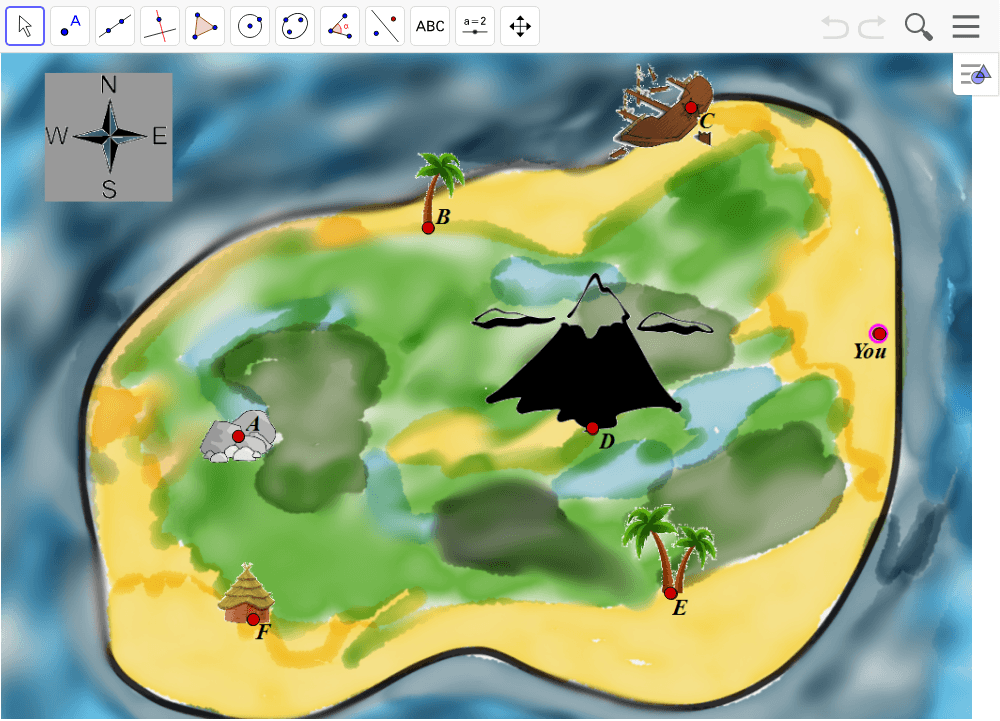Select the Angle measurement tool

(x=340, y=25)
